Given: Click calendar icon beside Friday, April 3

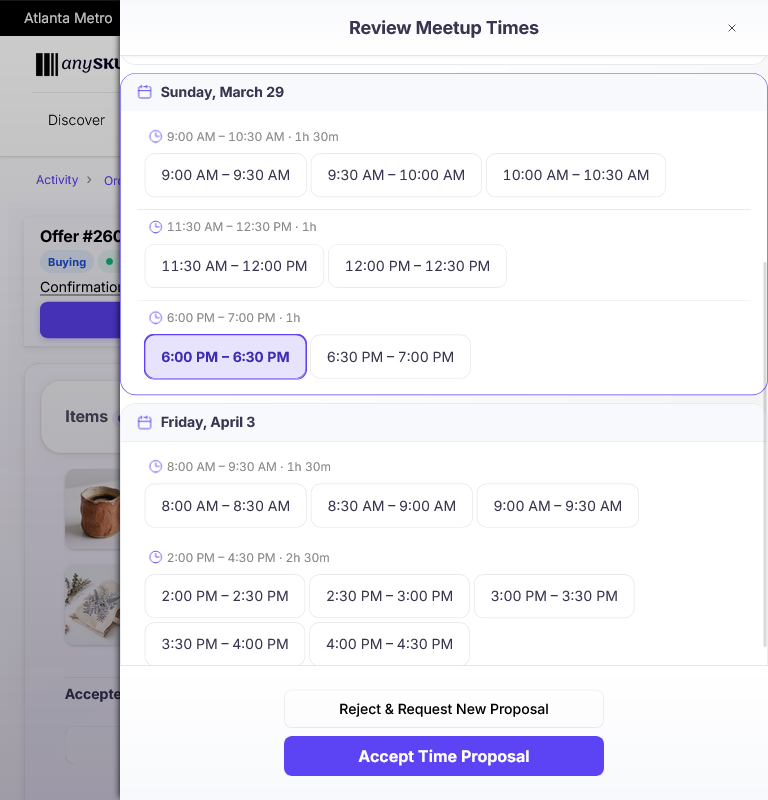Looking at the screenshot, I should [x=145, y=422].
